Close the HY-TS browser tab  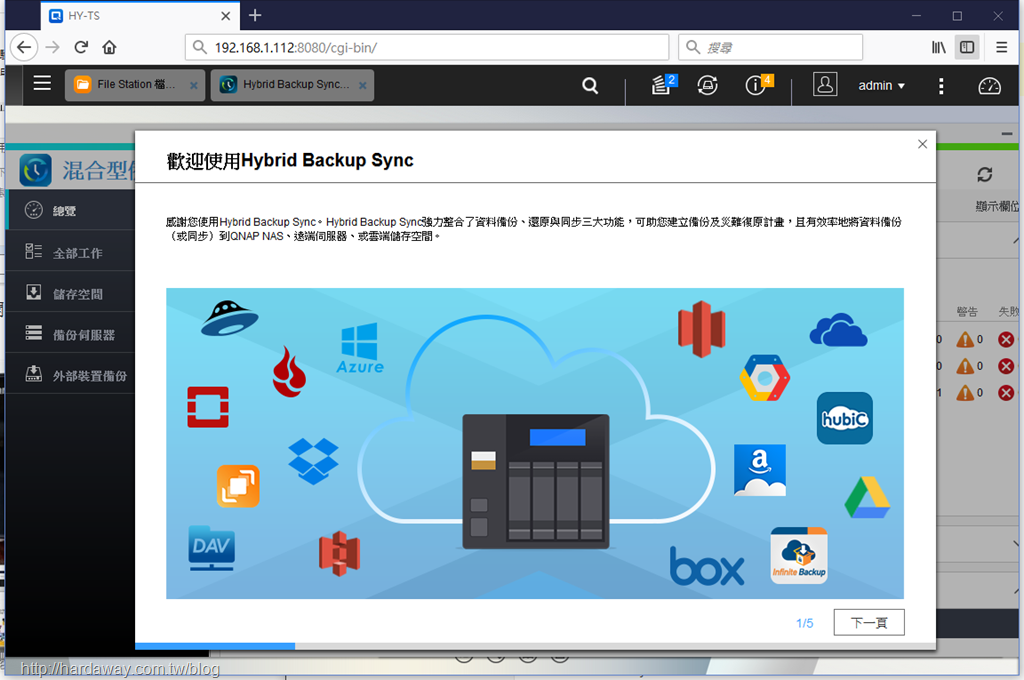coord(225,16)
